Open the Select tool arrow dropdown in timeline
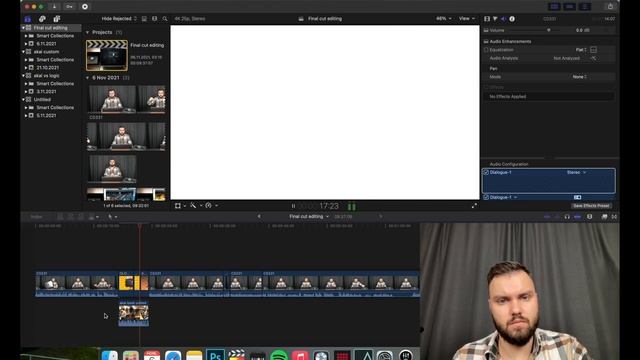 point(113,217)
